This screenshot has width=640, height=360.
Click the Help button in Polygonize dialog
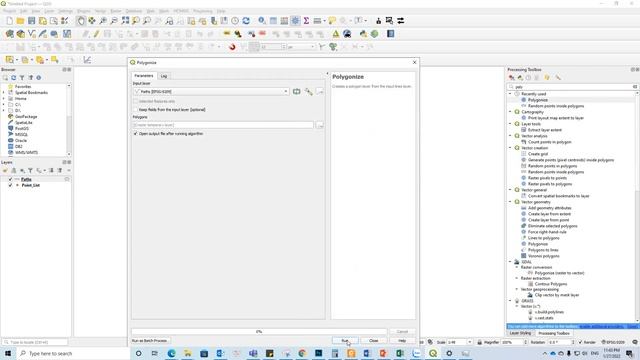(402, 340)
